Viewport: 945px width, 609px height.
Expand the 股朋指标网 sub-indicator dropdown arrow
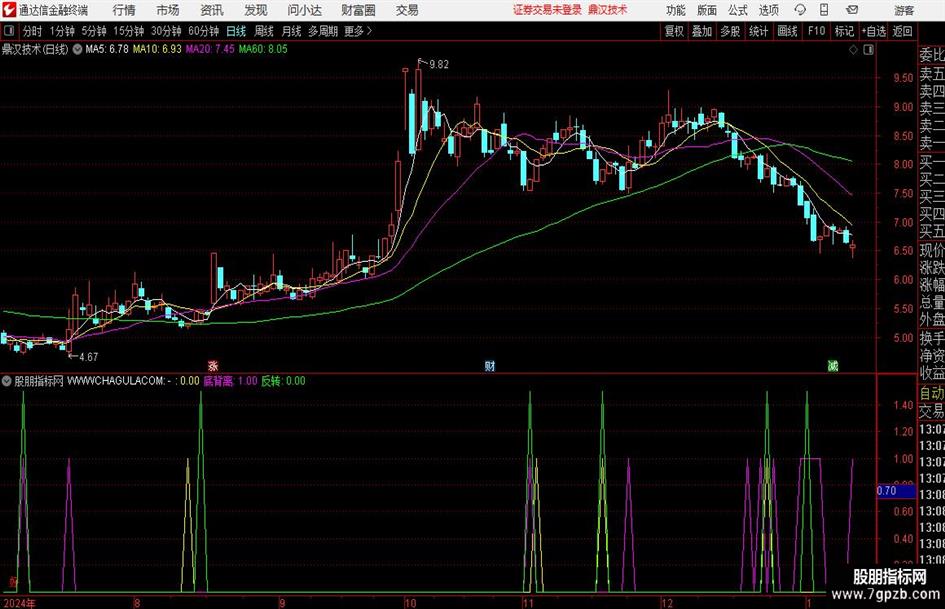pos(7,381)
